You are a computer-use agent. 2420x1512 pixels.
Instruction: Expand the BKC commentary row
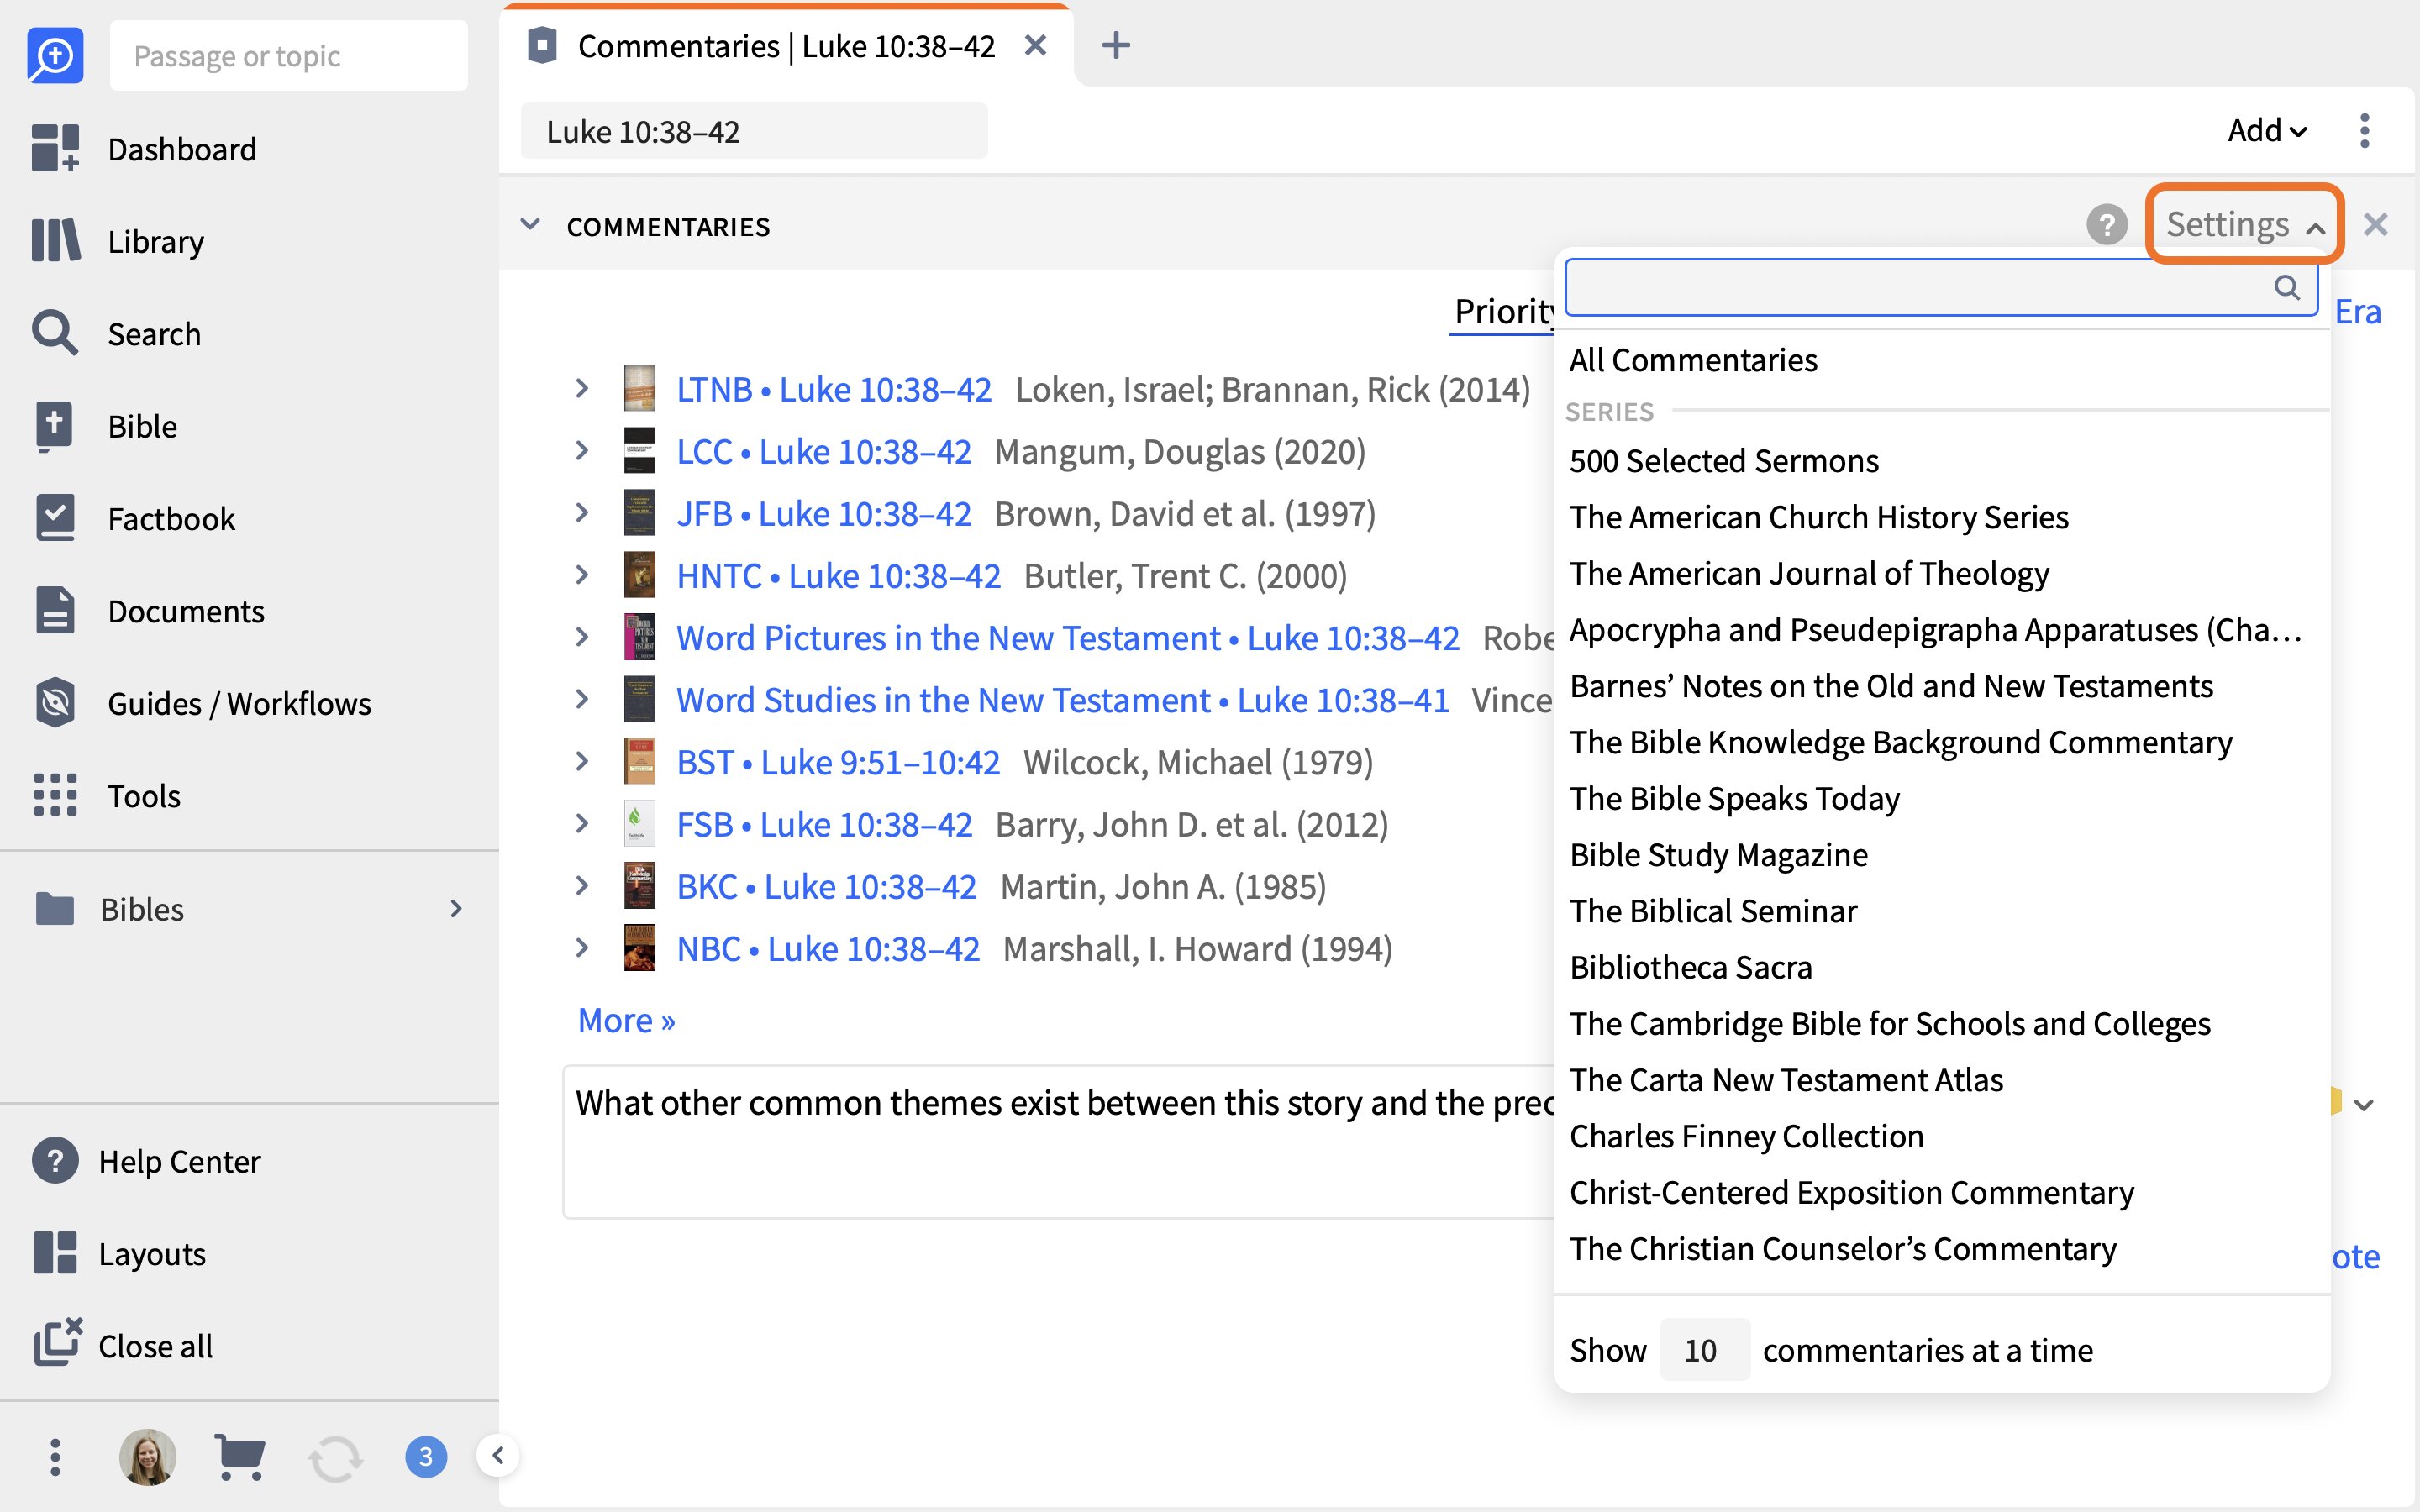click(582, 885)
